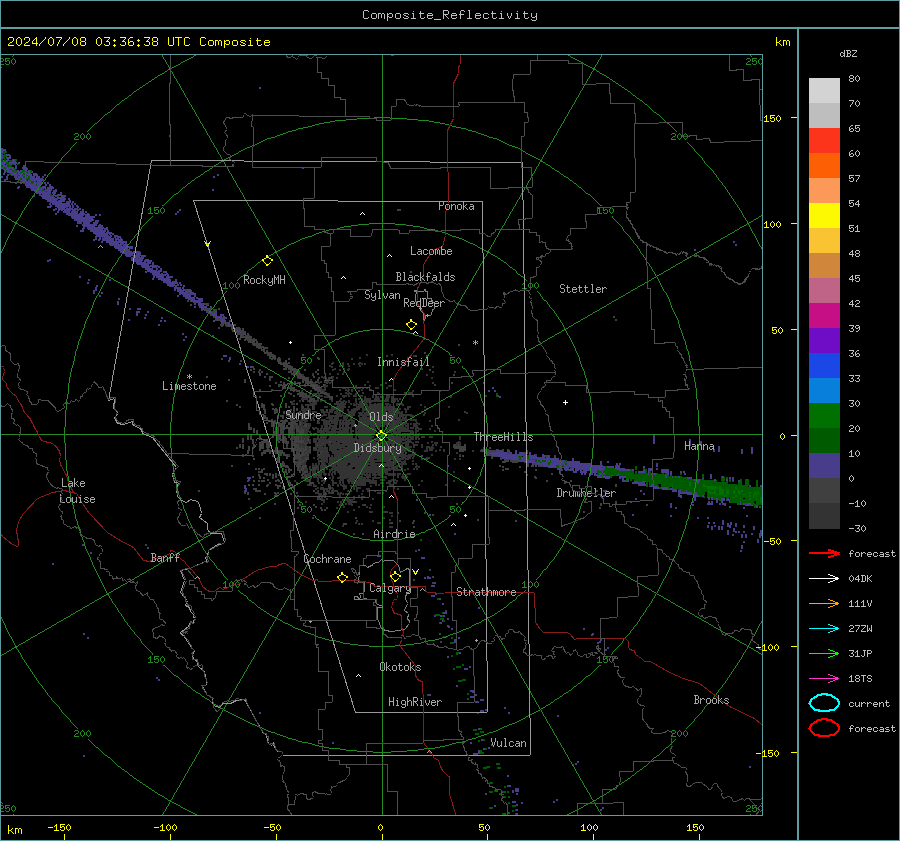Image resolution: width=900 pixels, height=841 pixels.
Task: Click the Ponoka label
Action: (456, 206)
